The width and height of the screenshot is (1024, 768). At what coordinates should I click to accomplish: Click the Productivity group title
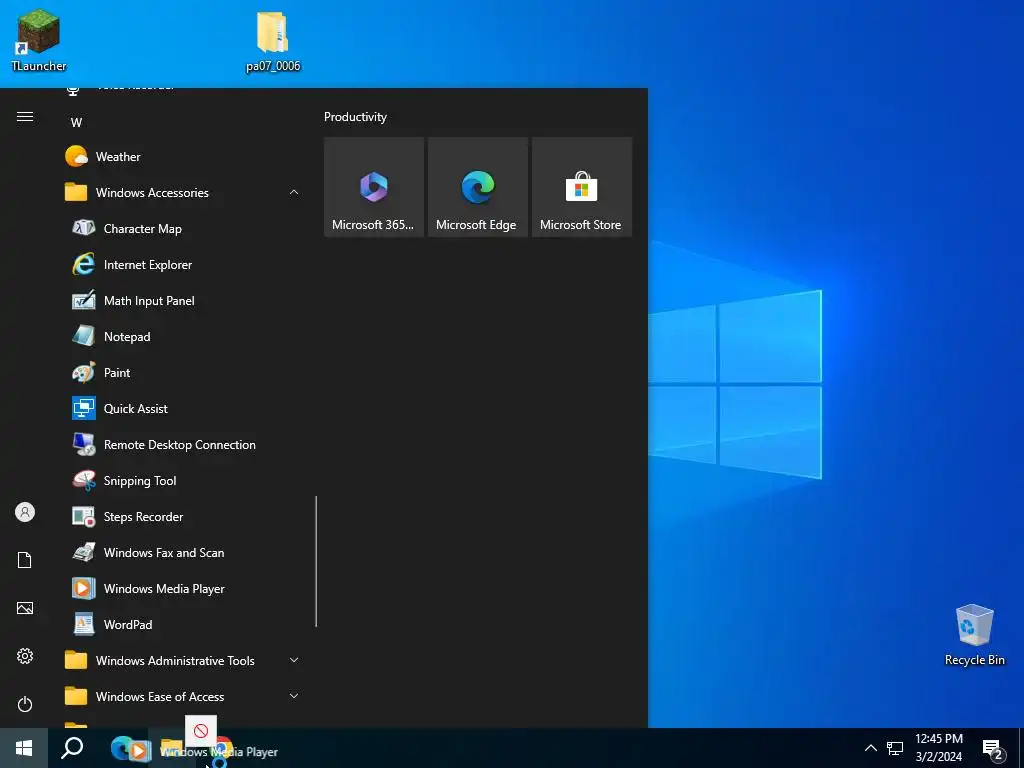click(355, 117)
